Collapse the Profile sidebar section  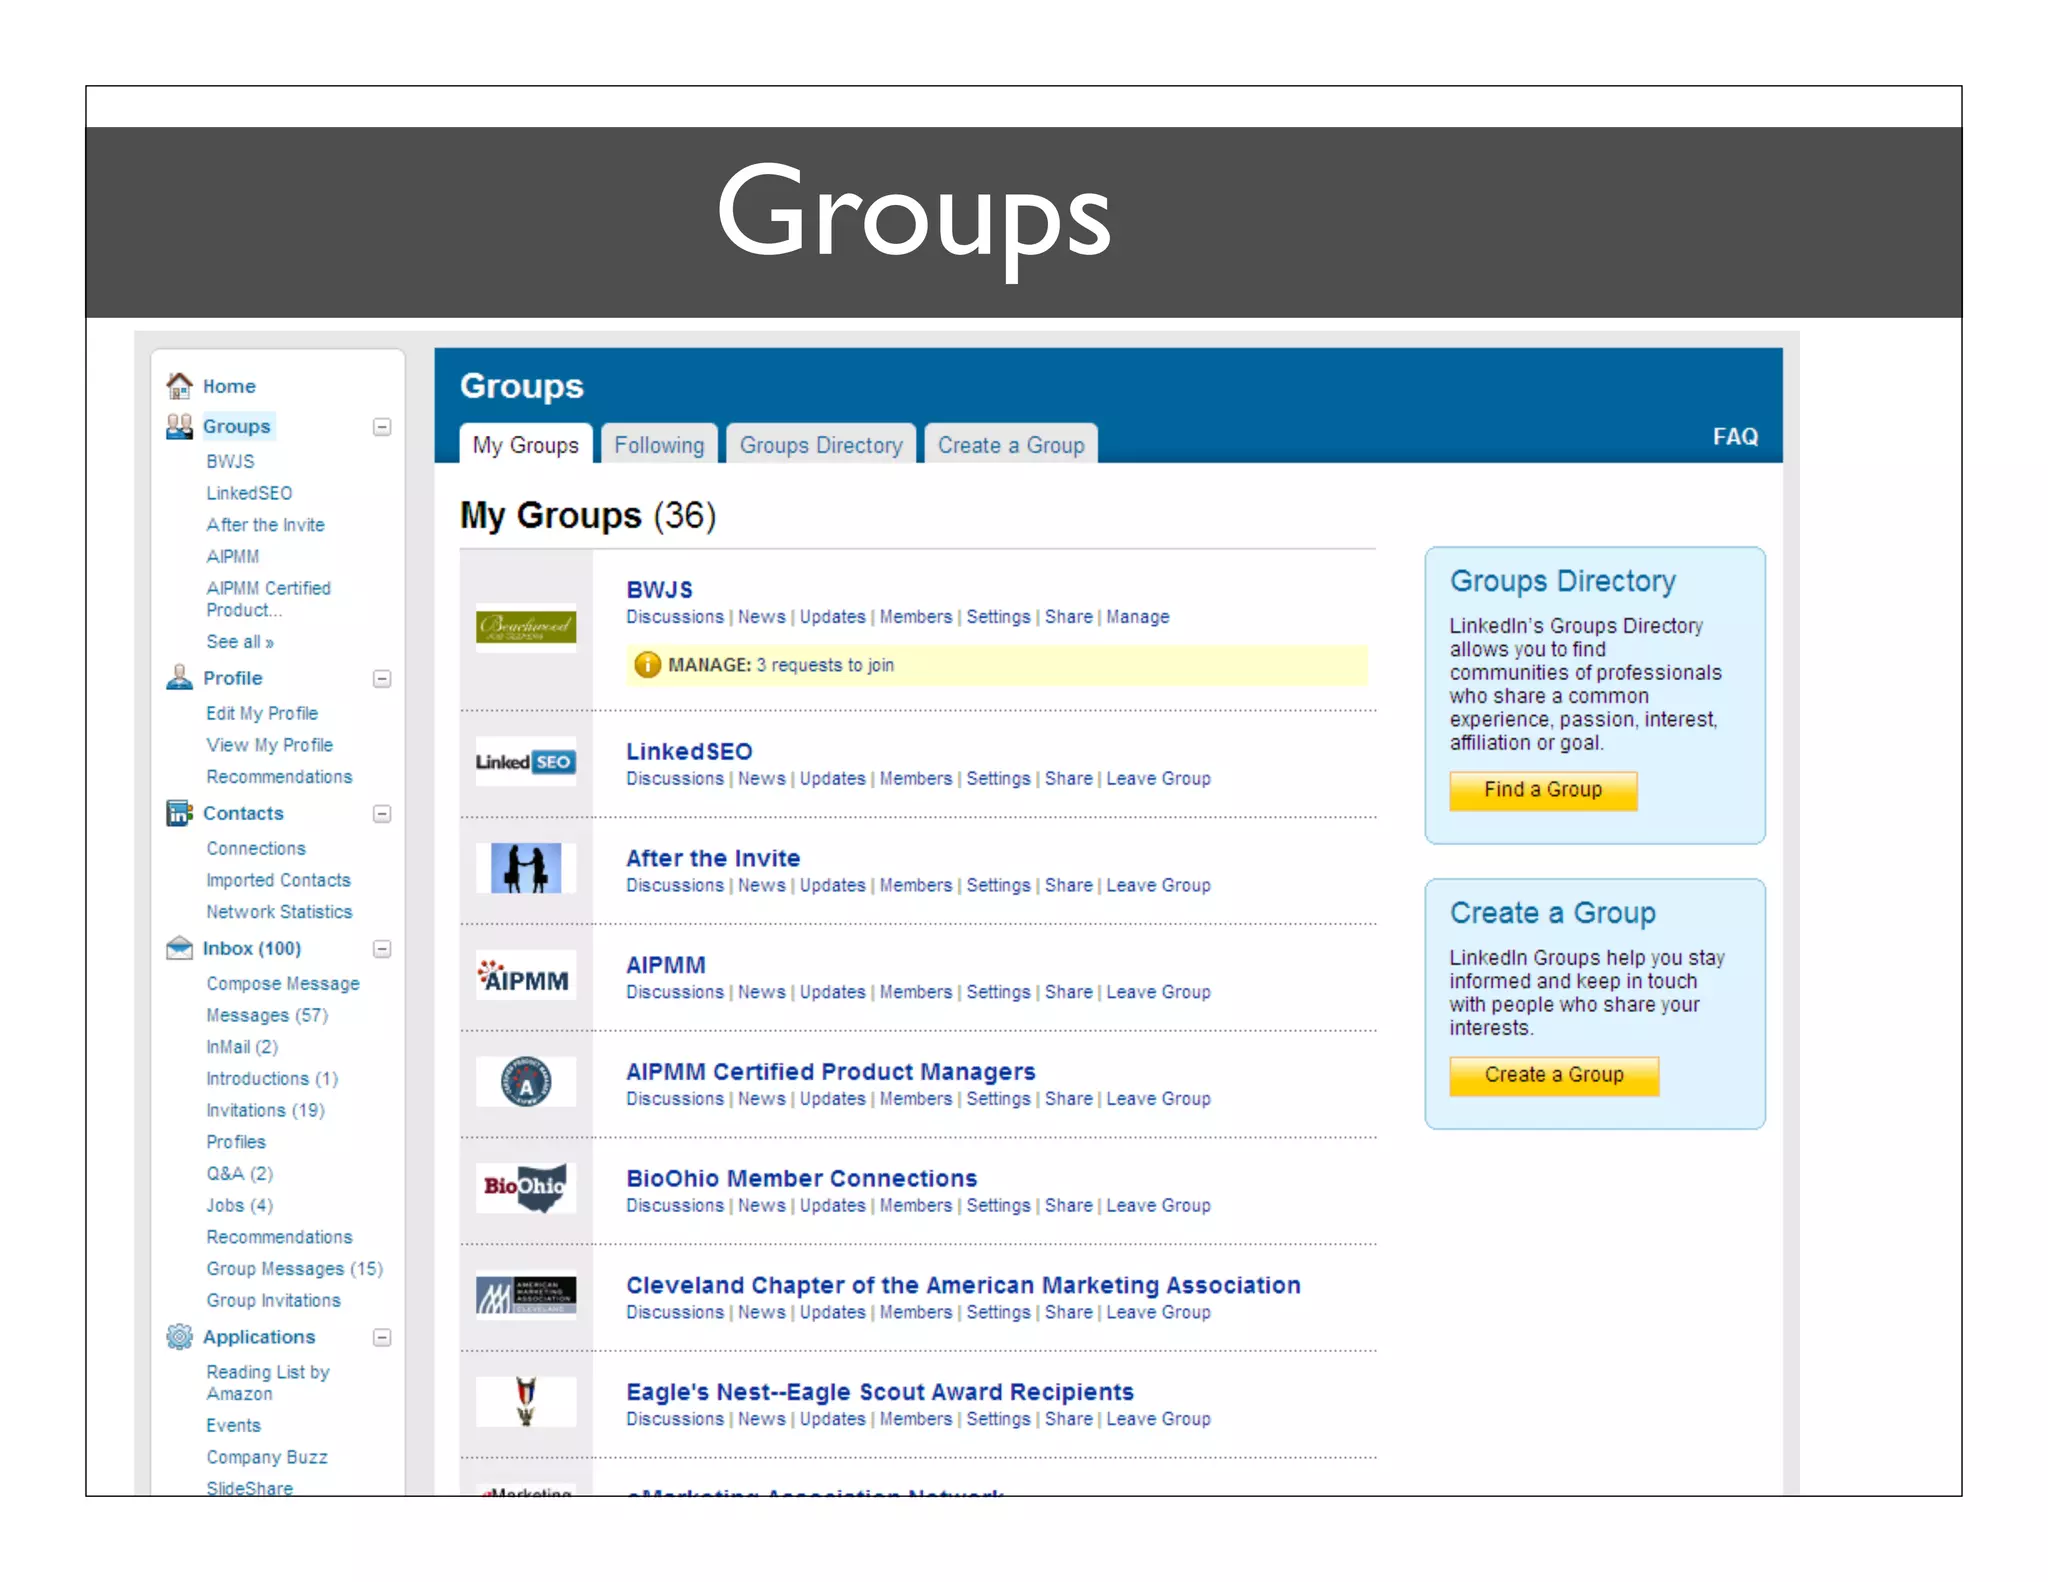click(x=382, y=679)
